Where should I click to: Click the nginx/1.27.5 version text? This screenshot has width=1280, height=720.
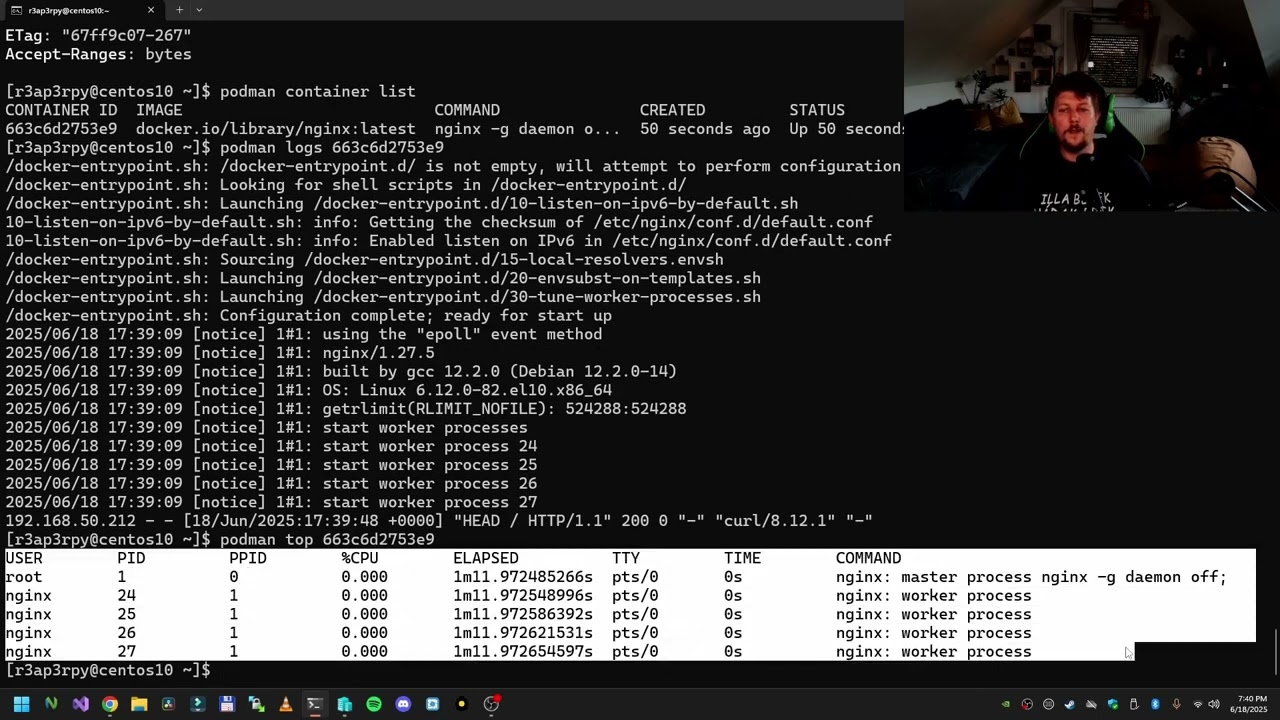coord(378,353)
